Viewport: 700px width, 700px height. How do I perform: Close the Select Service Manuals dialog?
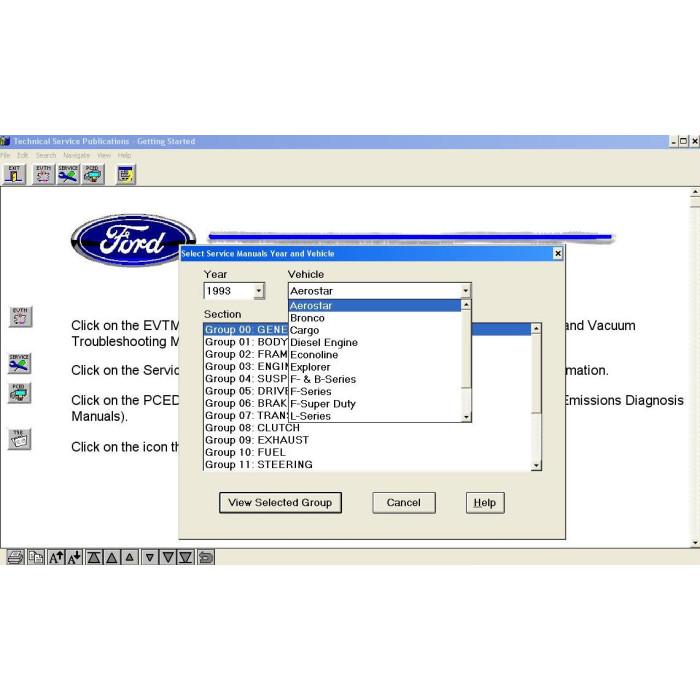click(558, 254)
